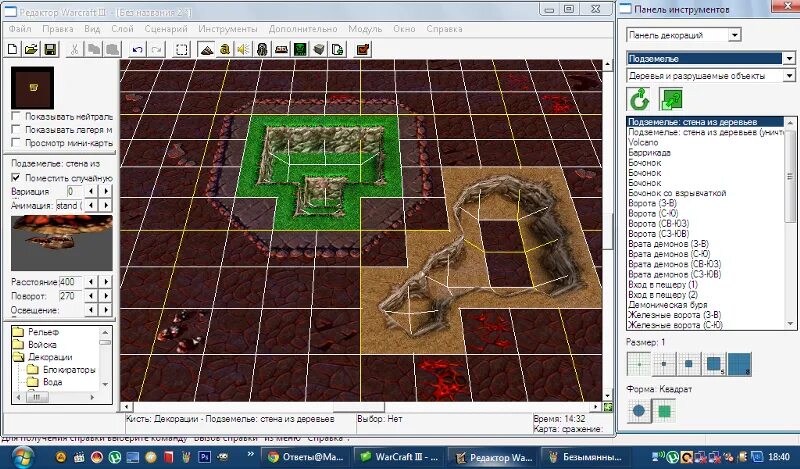Click the Undo arrow in the toolbar

[137, 50]
